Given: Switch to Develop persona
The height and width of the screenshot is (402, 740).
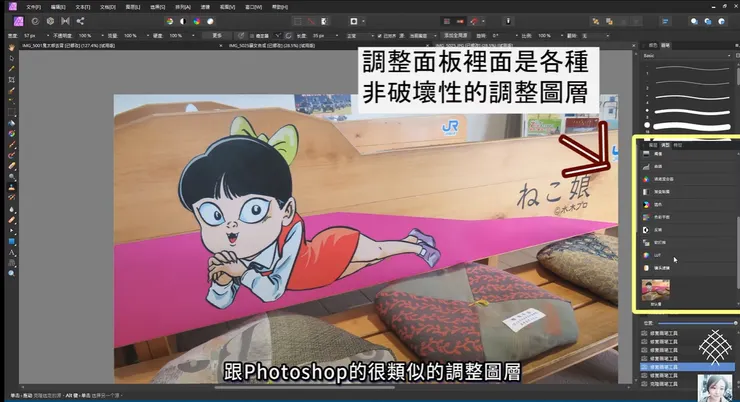Looking at the screenshot, I should pyautogui.click(x=50, y=21).
